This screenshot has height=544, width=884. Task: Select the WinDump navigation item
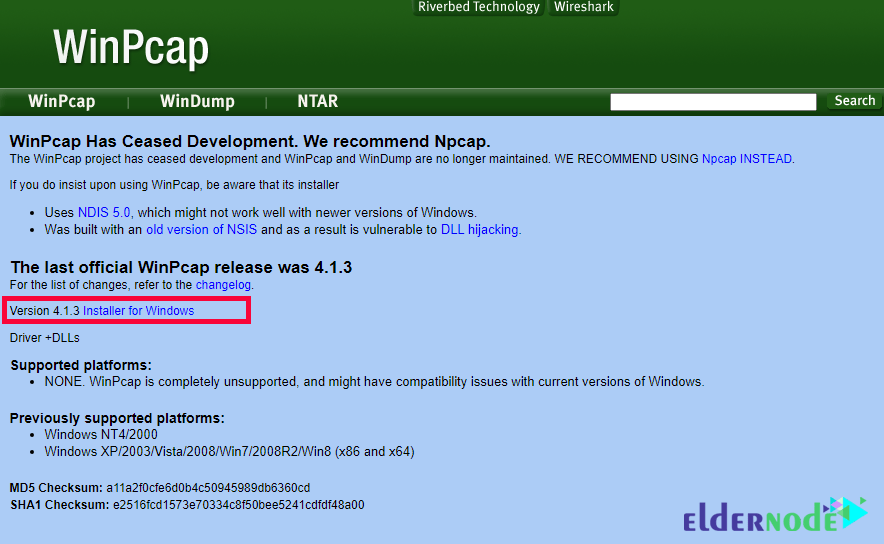click(x=197, y=101)
